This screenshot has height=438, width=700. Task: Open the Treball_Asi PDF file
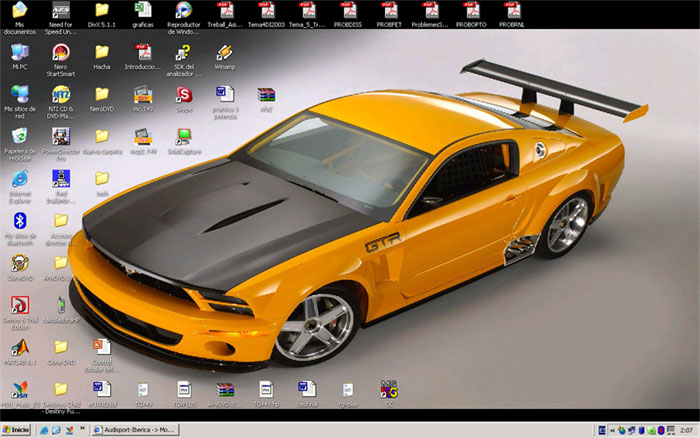pos(225,10)
